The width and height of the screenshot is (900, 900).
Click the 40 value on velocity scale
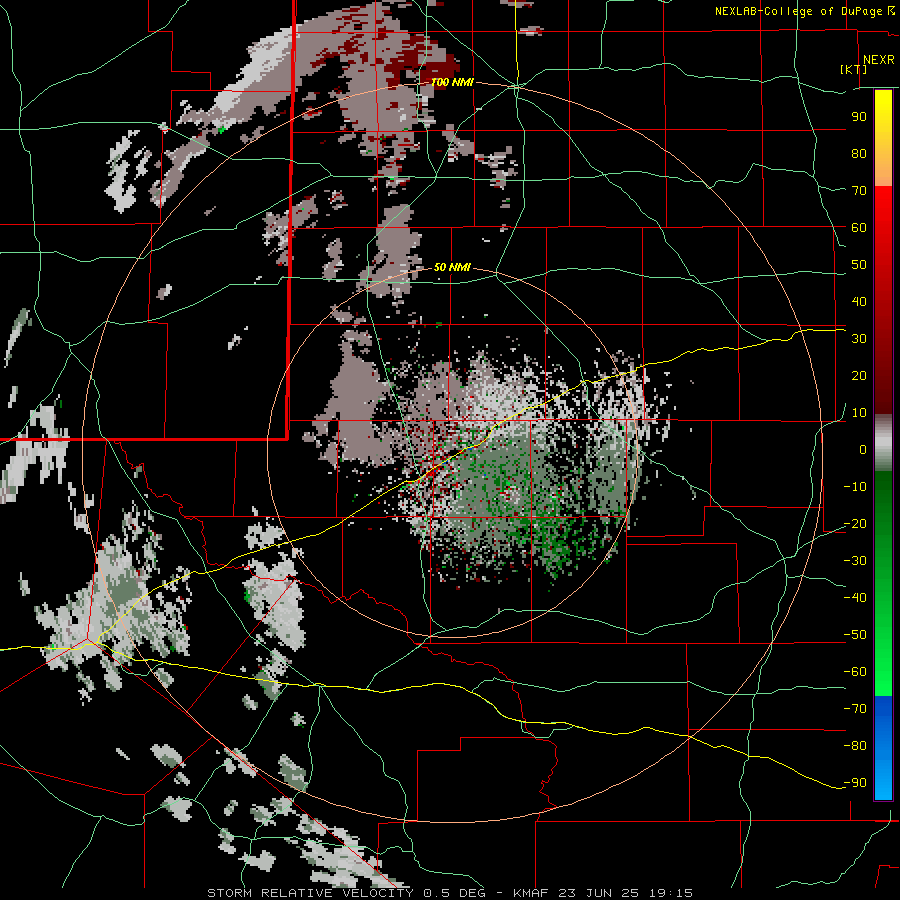[x=859, y=301]
